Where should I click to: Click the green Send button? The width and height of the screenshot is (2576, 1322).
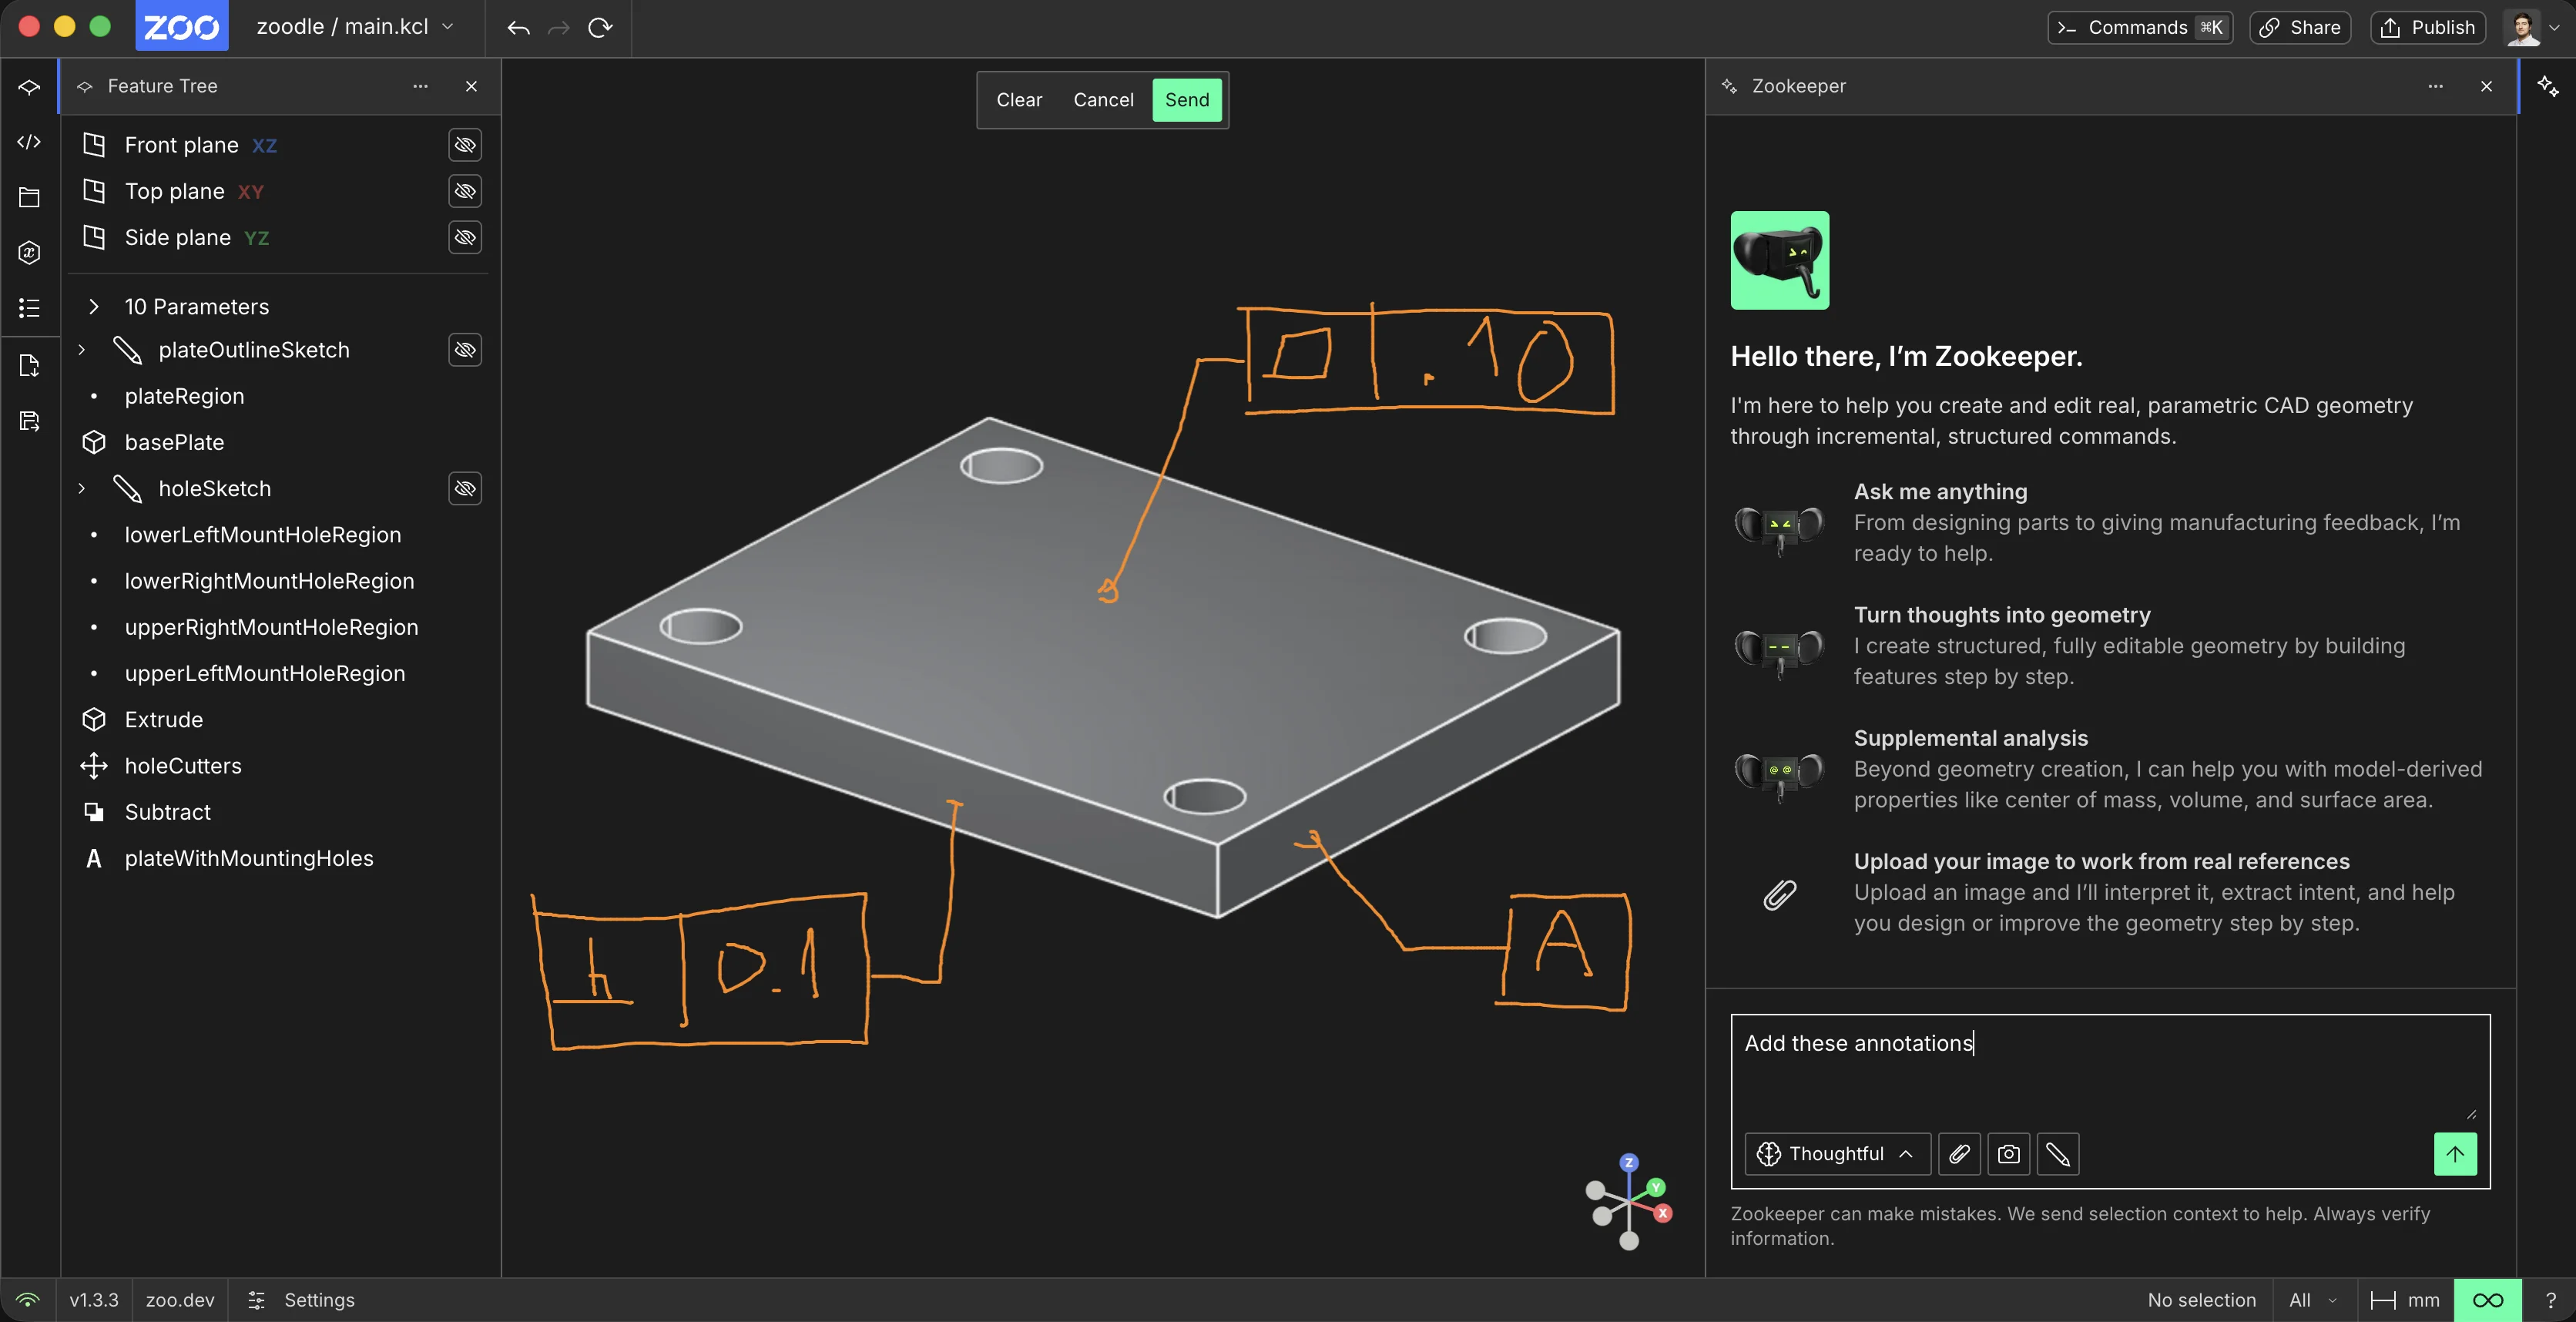click(x=1187, y=100)
